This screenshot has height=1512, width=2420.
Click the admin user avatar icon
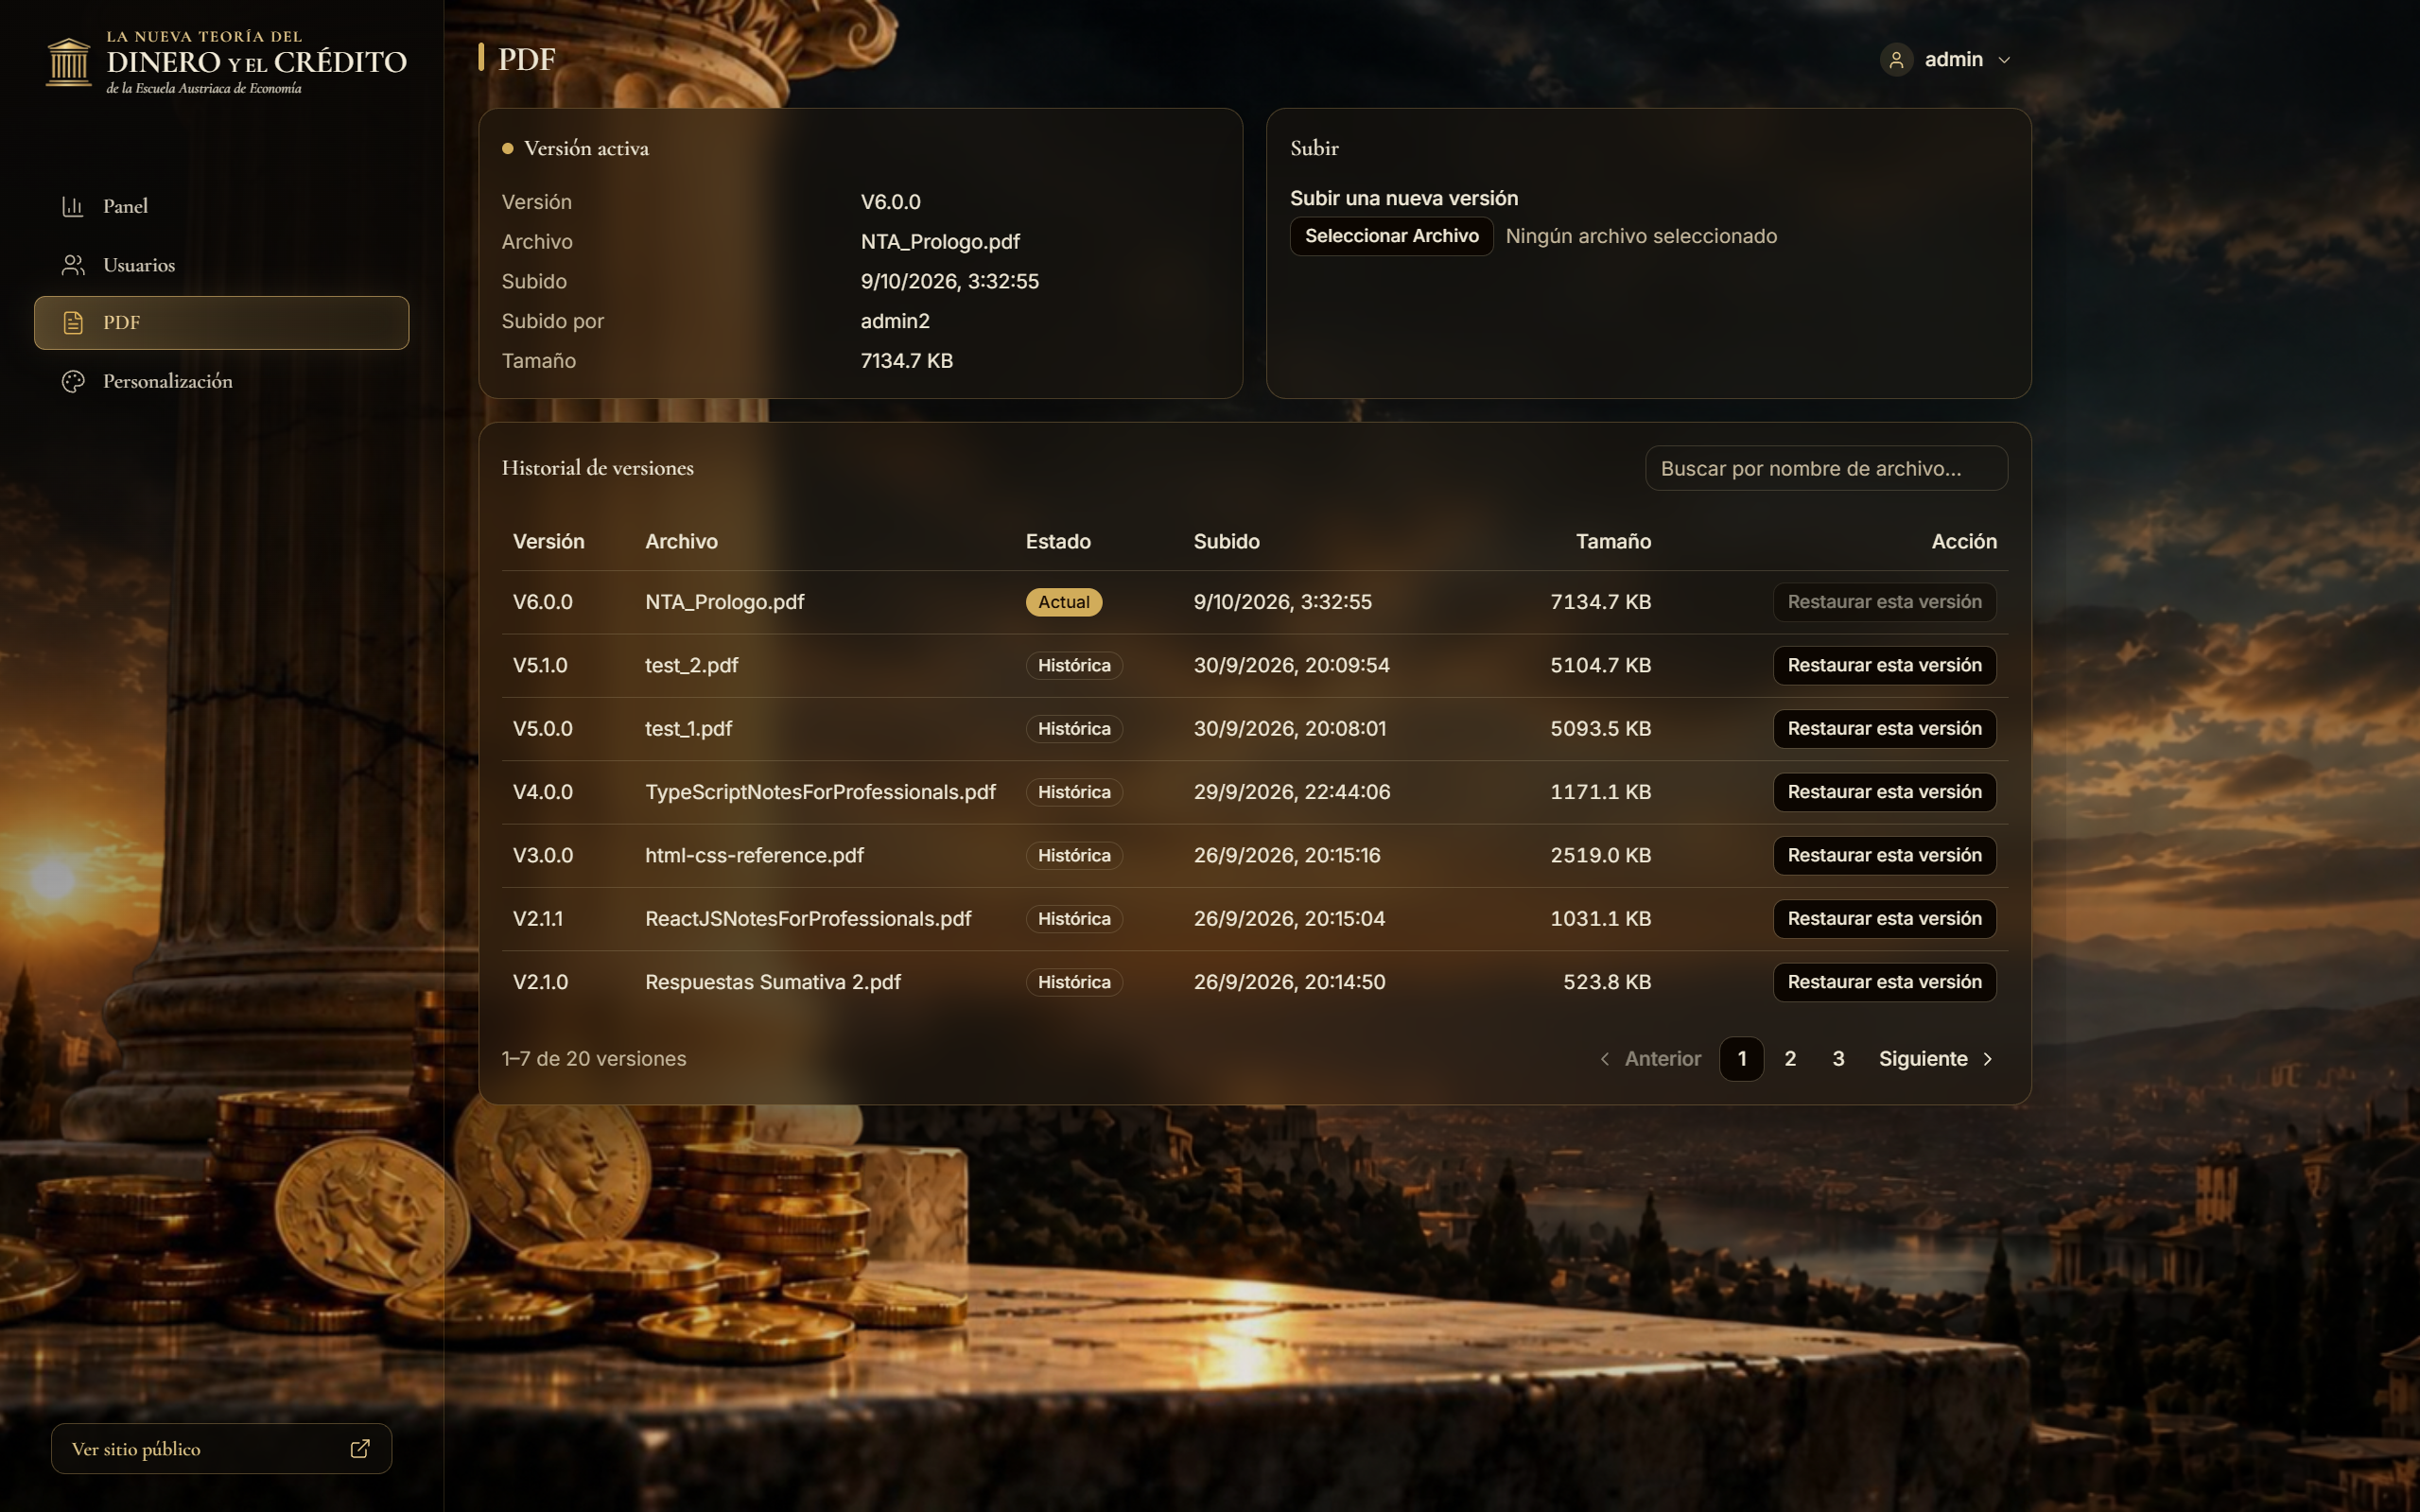point(1896,60)
